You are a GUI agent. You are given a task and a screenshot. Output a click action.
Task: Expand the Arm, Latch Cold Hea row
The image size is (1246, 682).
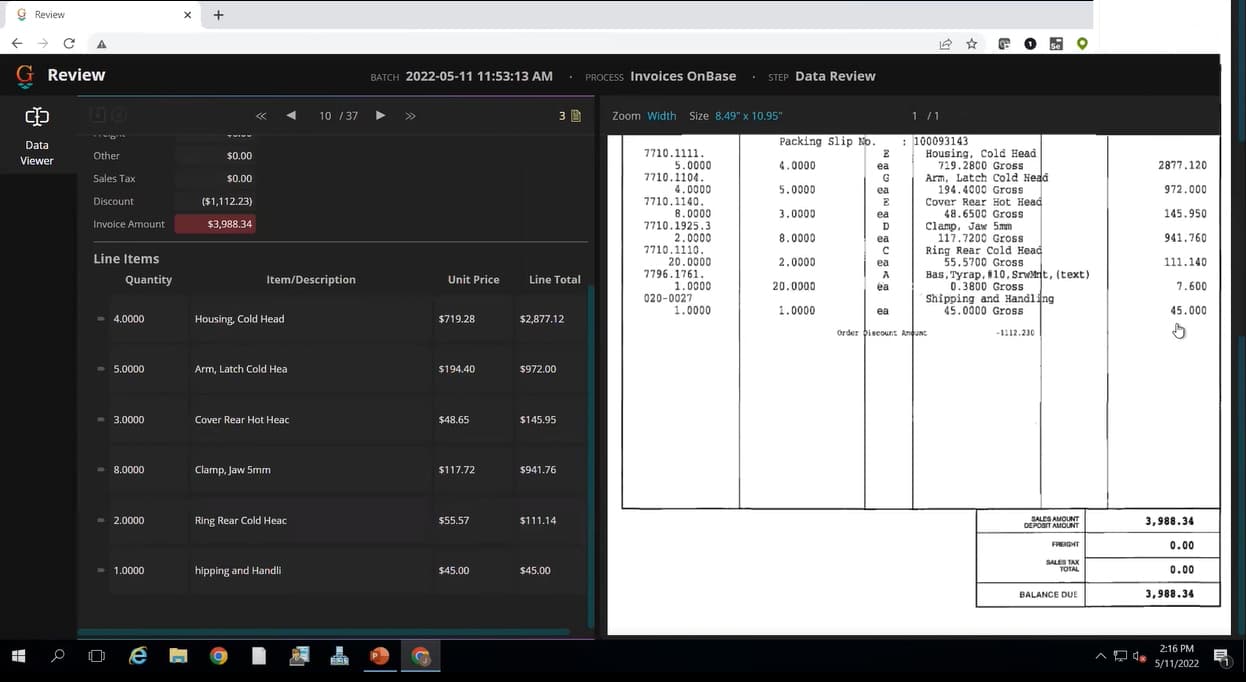[x=101, y=369]
